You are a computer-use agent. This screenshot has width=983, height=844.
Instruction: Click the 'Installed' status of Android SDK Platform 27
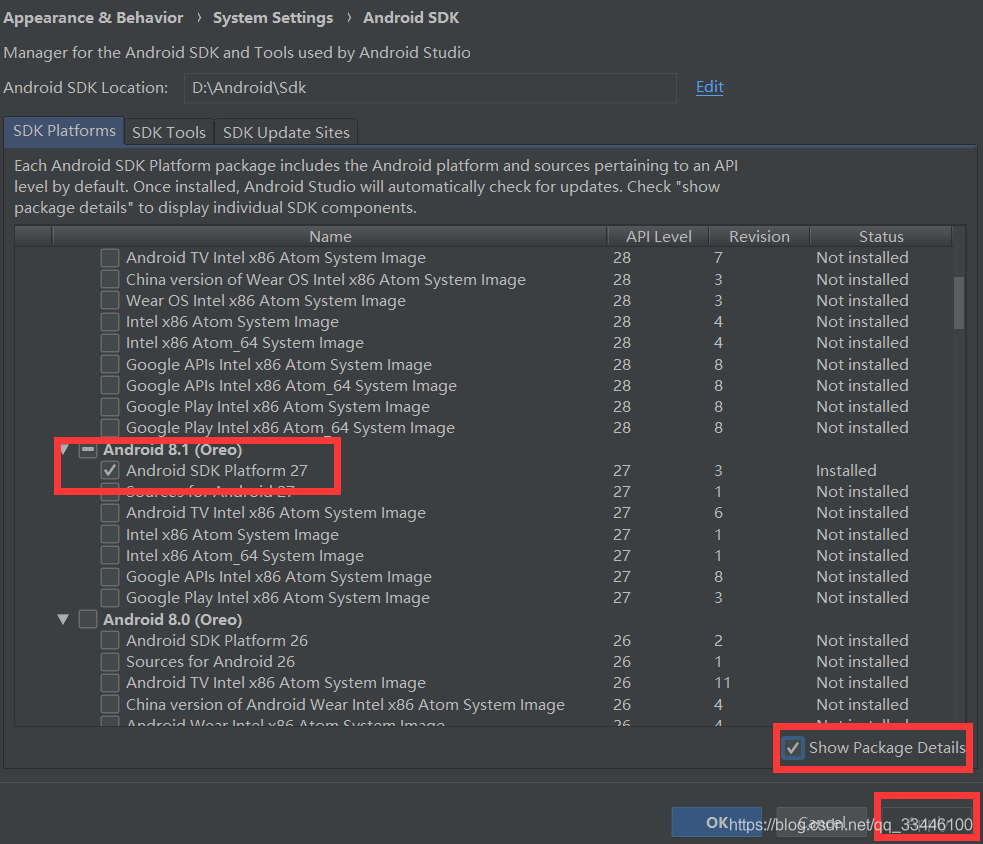pos(846,470)
